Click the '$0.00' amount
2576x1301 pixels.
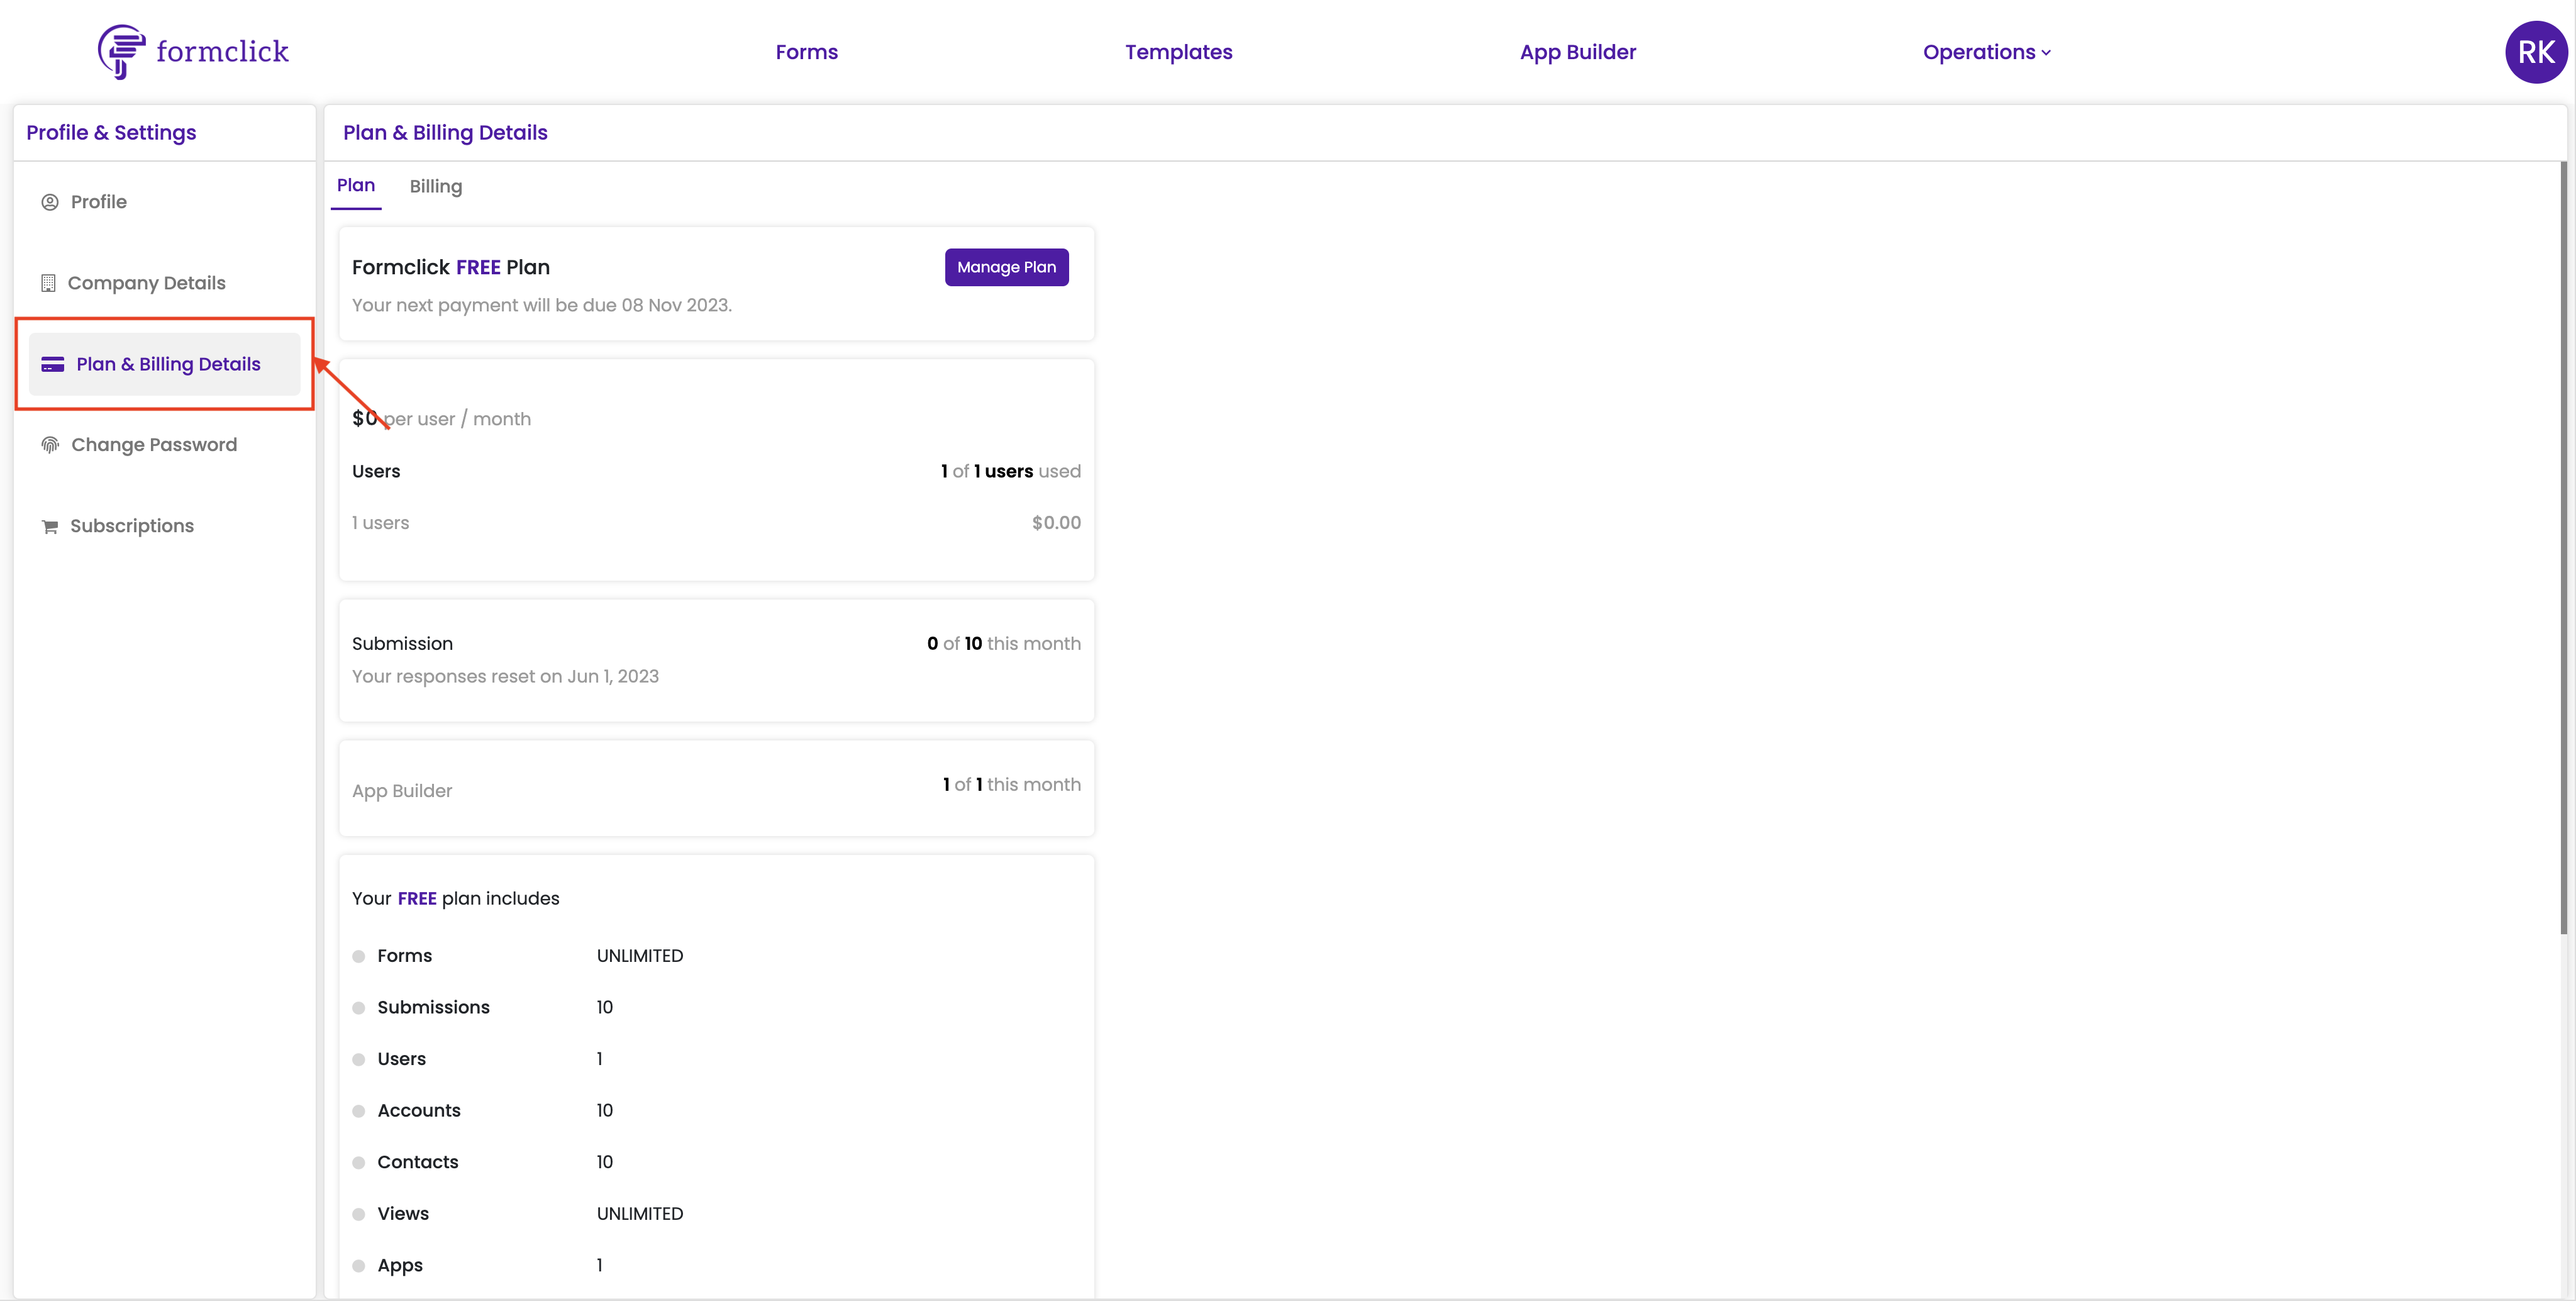[1056, 523]
